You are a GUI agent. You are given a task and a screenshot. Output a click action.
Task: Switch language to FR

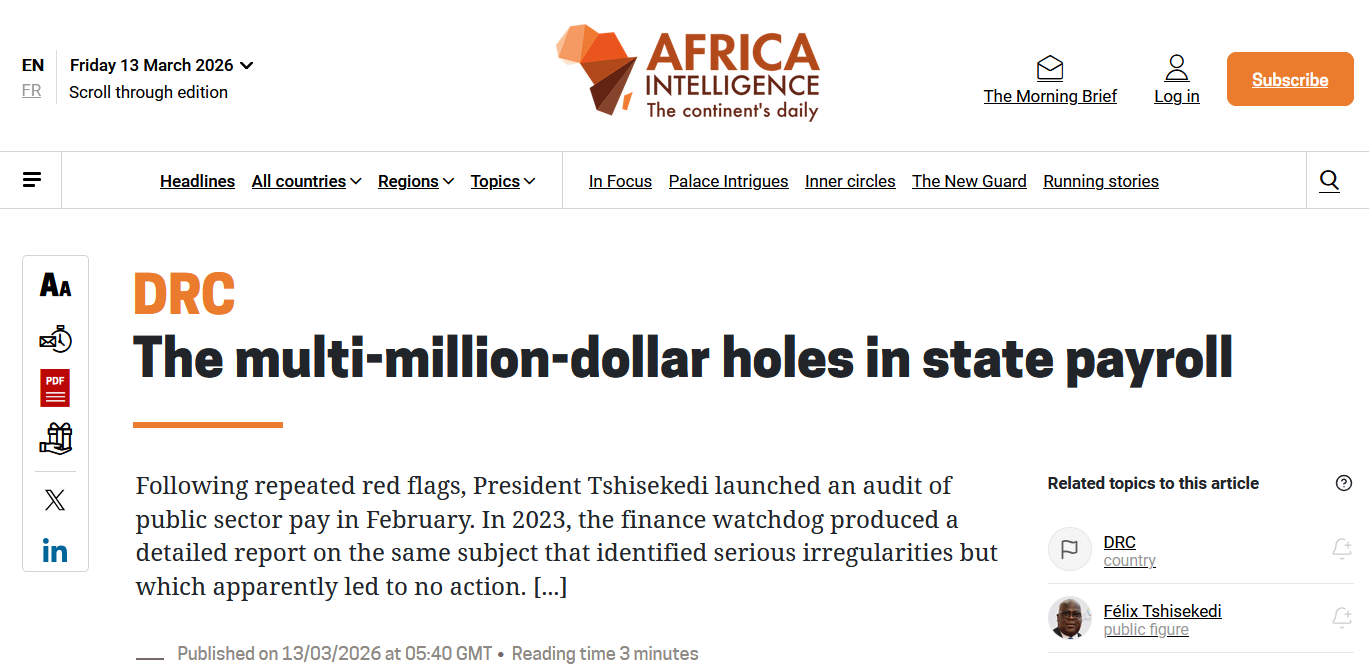32,91
